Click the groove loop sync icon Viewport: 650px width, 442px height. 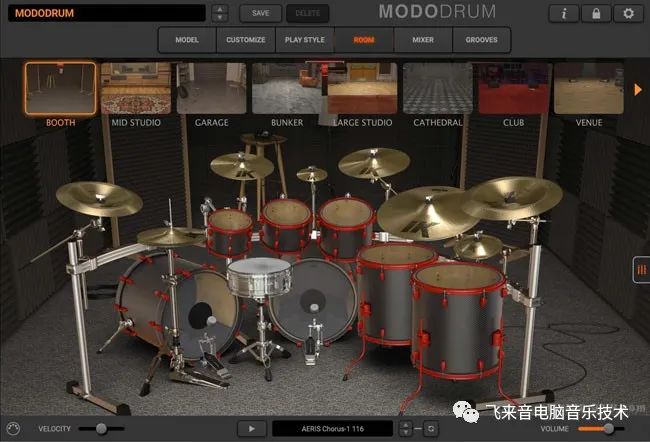point(431,429)
